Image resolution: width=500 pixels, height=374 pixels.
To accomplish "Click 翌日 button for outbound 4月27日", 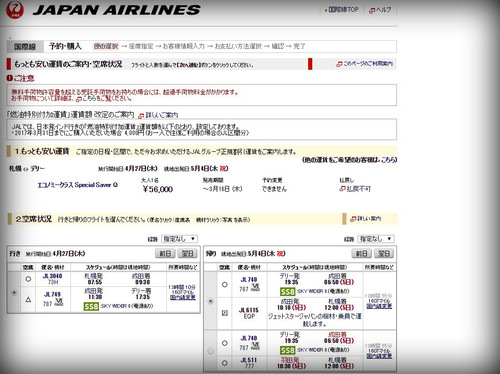I will pos(187,253).
